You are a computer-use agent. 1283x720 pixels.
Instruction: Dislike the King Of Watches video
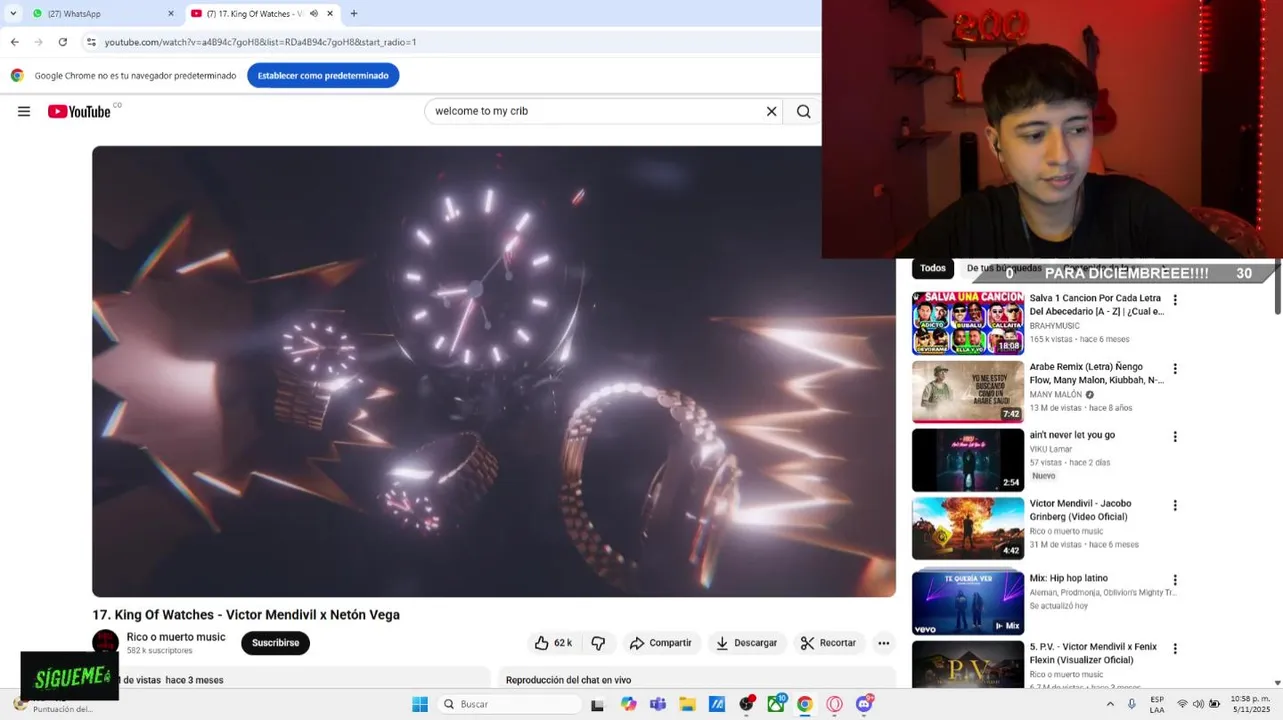(598, 643)
